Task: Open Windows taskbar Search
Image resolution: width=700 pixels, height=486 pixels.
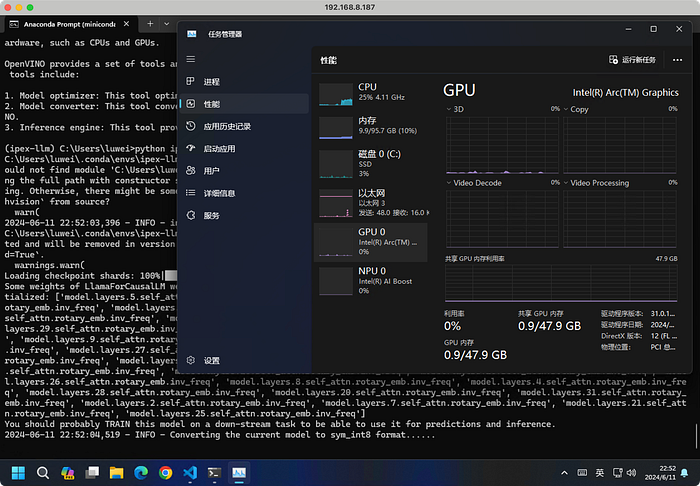Action: click(43, 473)
